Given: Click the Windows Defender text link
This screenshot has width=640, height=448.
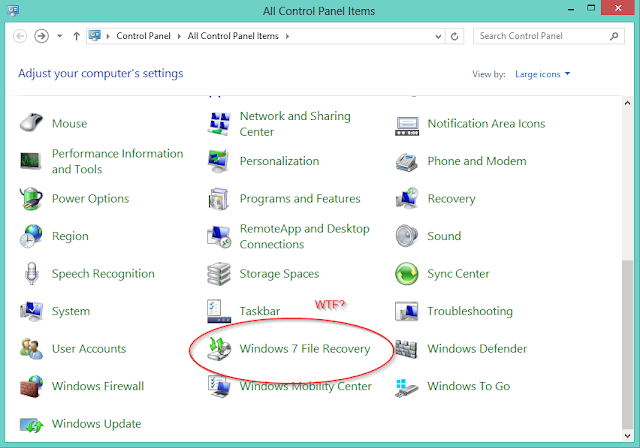Looking at the screenshot, I should coord(477,349).
